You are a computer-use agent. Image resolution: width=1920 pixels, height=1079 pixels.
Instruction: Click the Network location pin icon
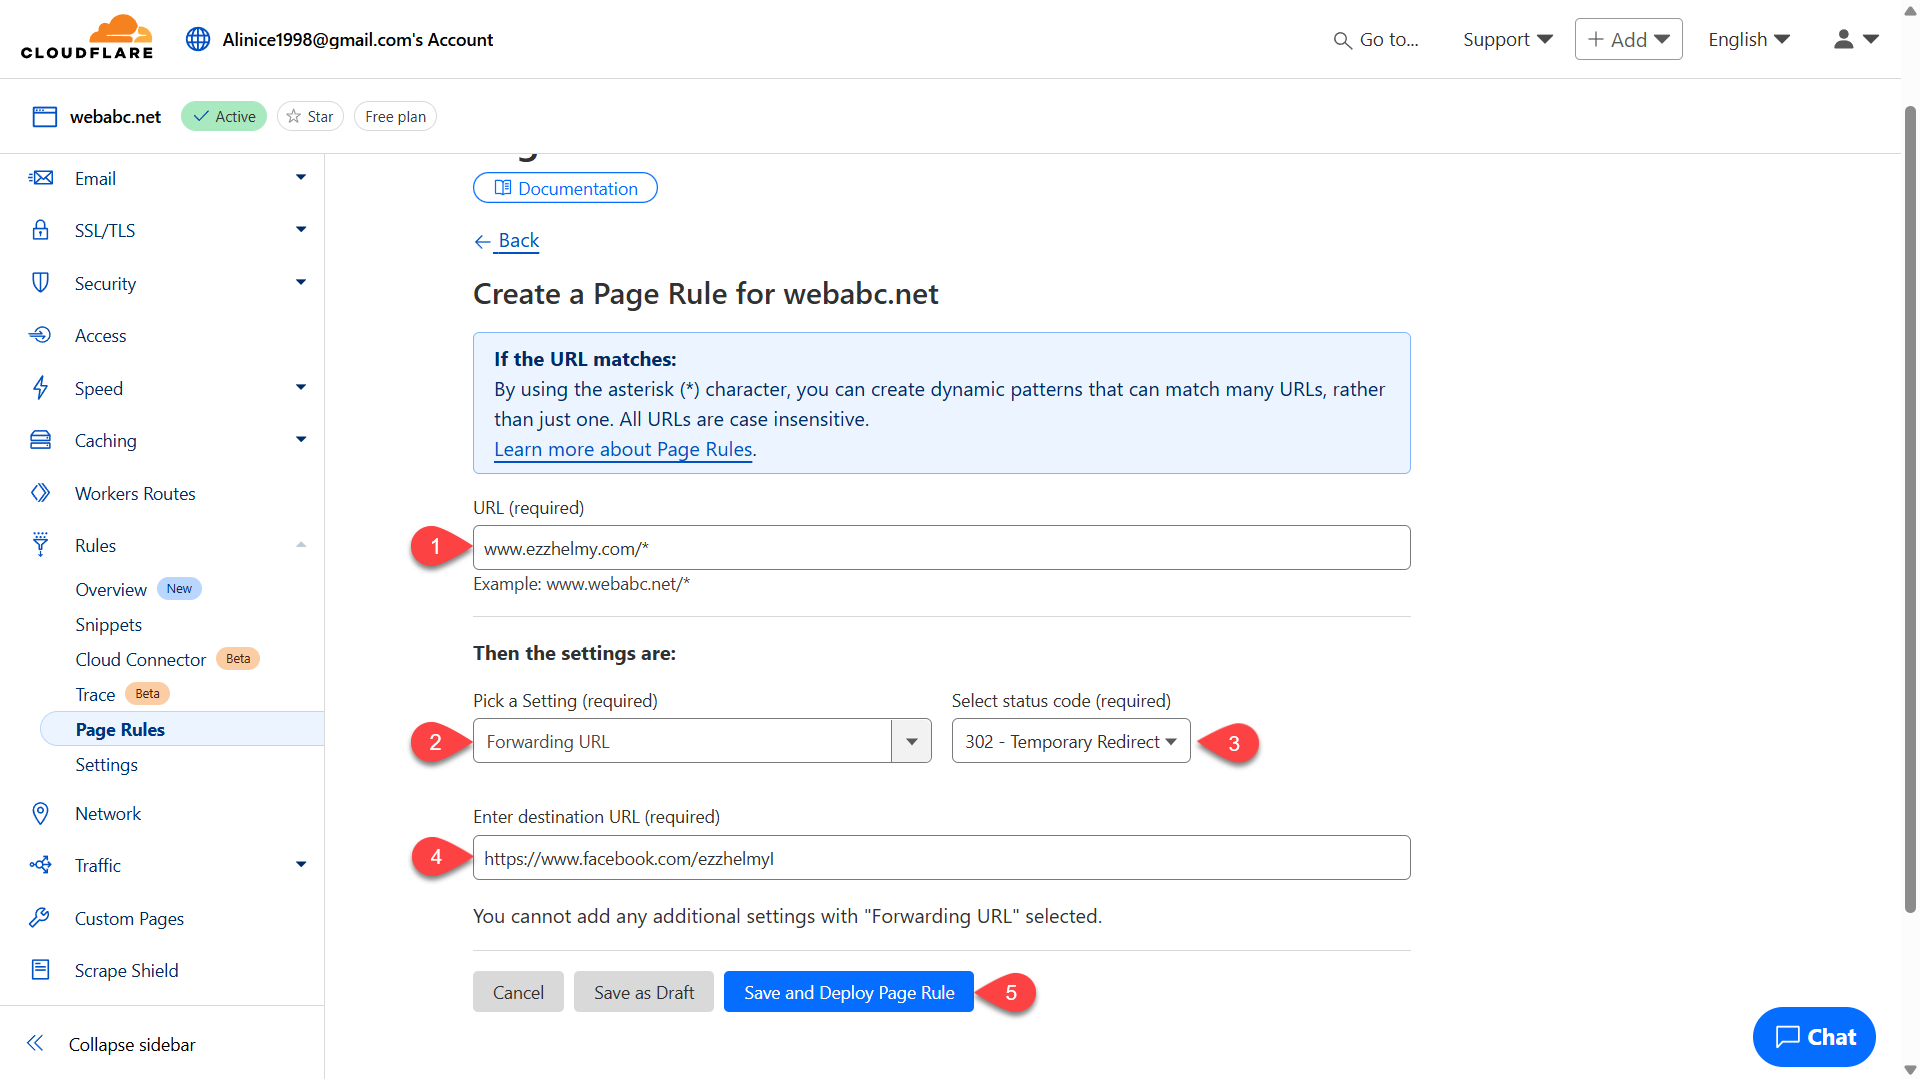point(41,813)
